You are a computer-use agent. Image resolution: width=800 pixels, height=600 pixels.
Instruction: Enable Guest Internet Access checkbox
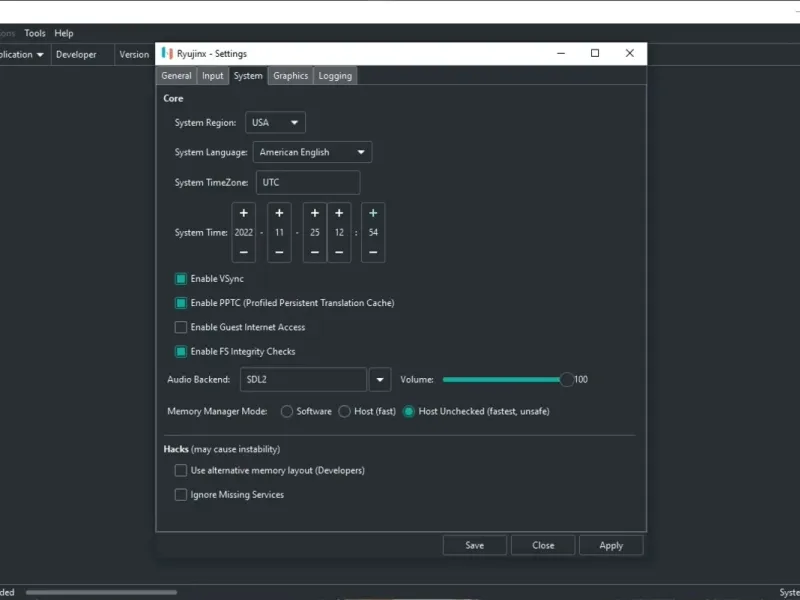[x=181, y=327]
